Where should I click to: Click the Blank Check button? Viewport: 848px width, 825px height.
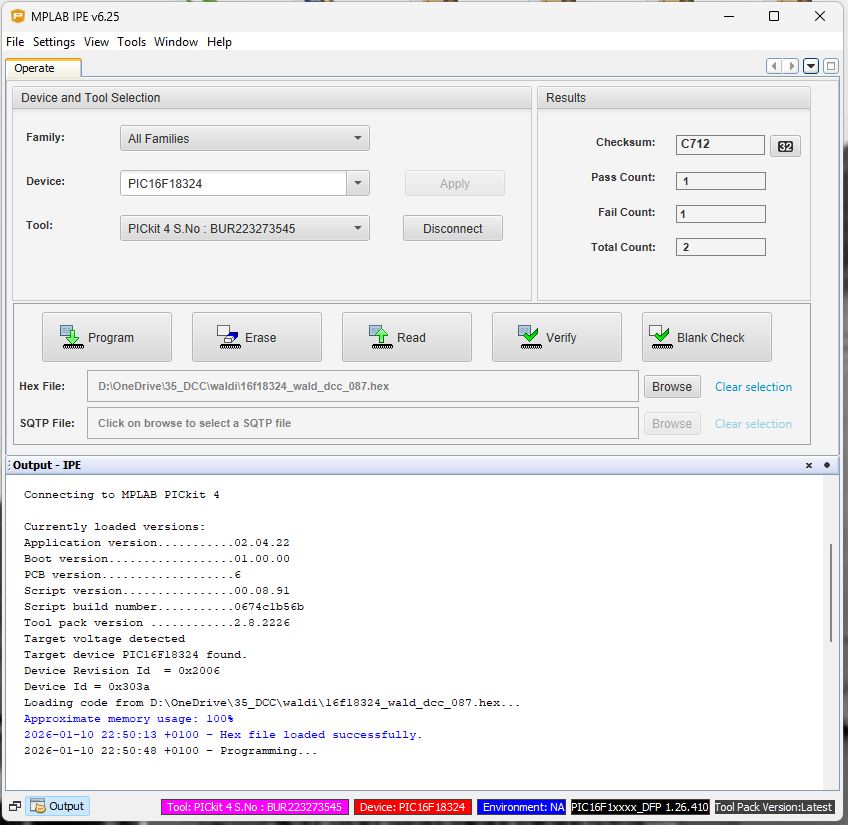(x=707, y=337)
